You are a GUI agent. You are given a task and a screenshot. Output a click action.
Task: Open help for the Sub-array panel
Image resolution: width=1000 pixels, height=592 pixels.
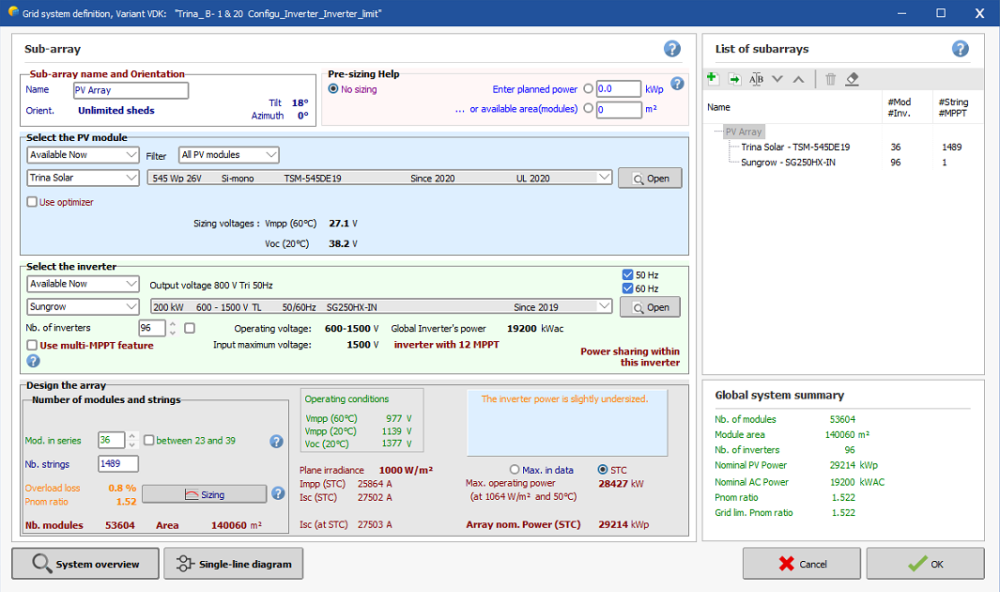point(672,49)
